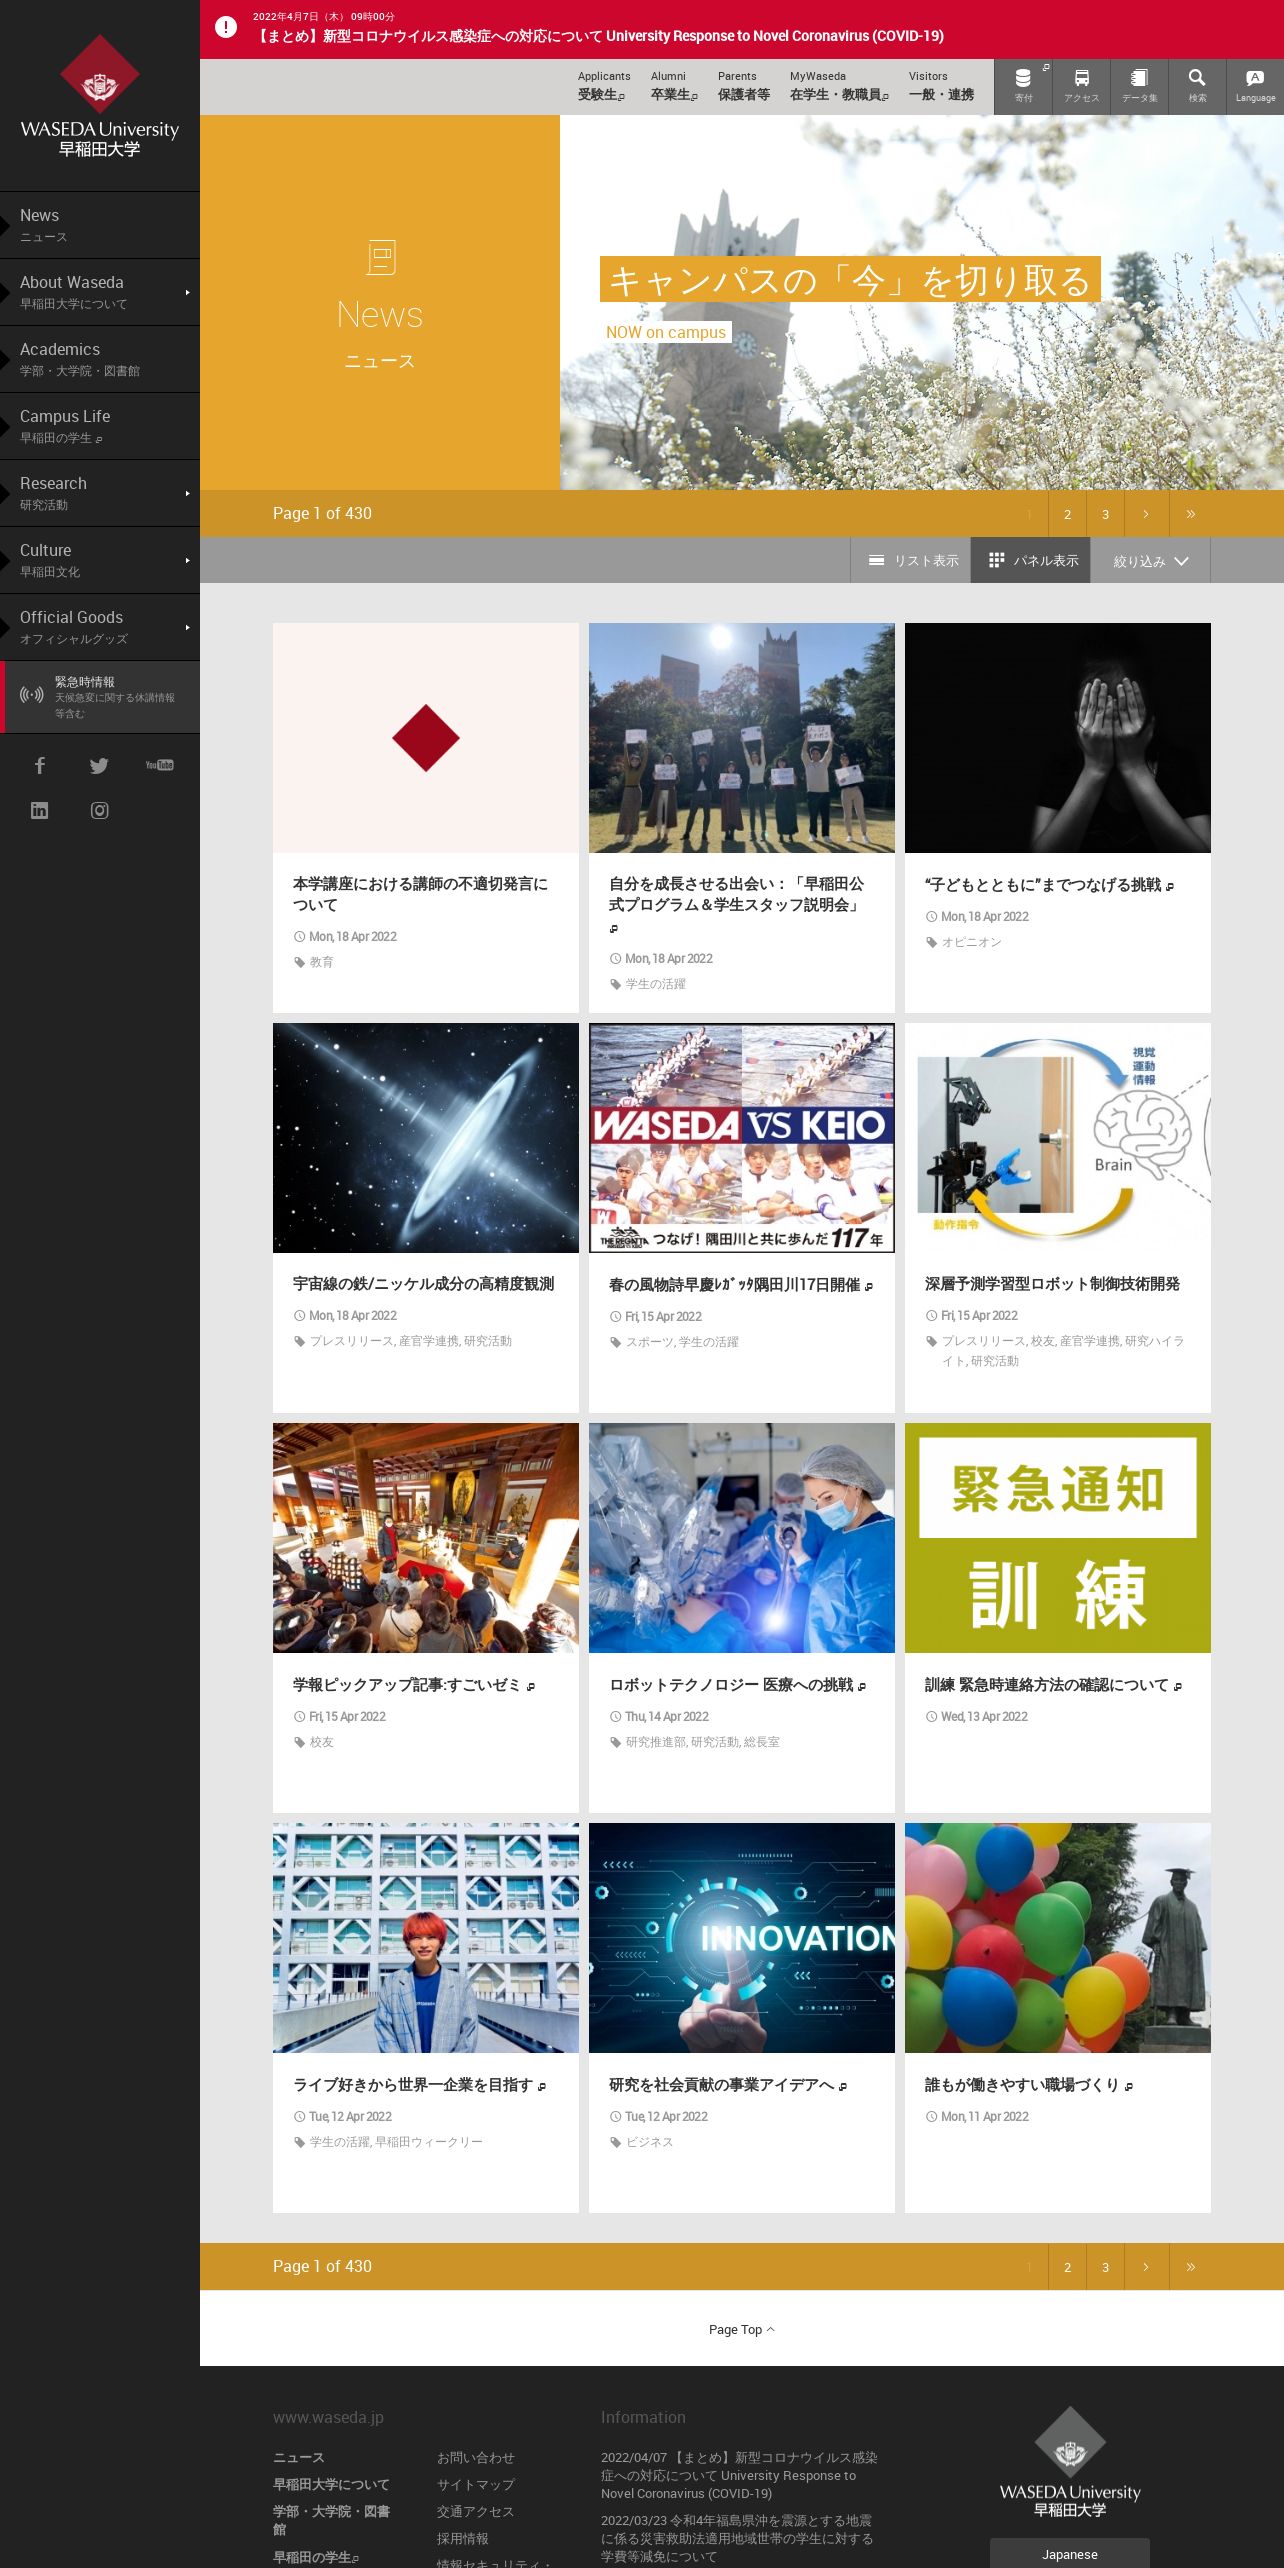This screenshot has width=1284, height=2568.
Task: Go to page 2 in bottom pagination
Action: click(1067, 2267)
